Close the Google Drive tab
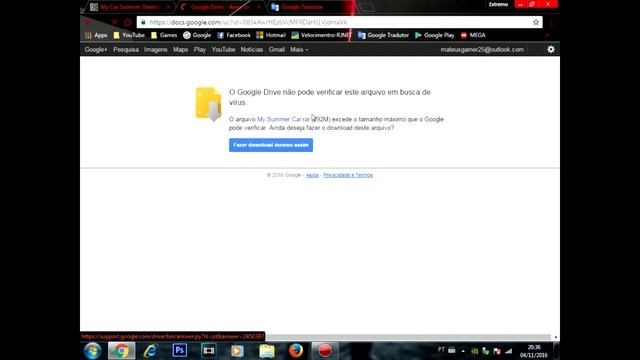 pos(258,7)
